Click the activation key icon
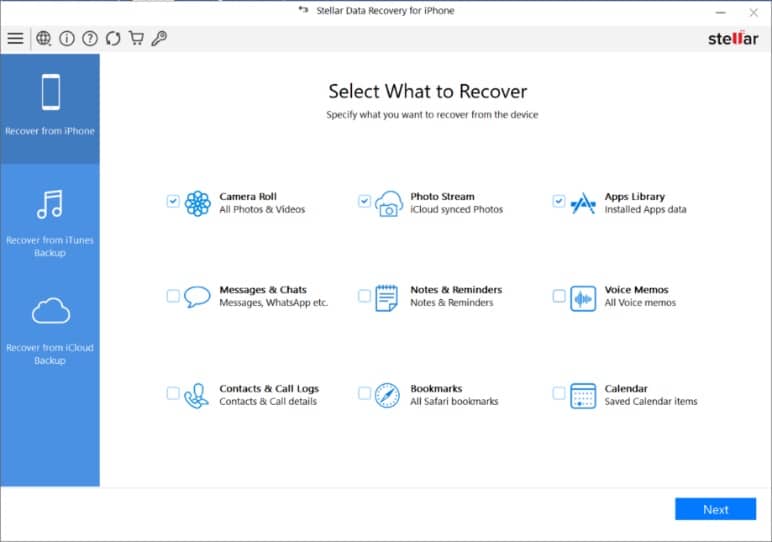 [x=159, y=38]
